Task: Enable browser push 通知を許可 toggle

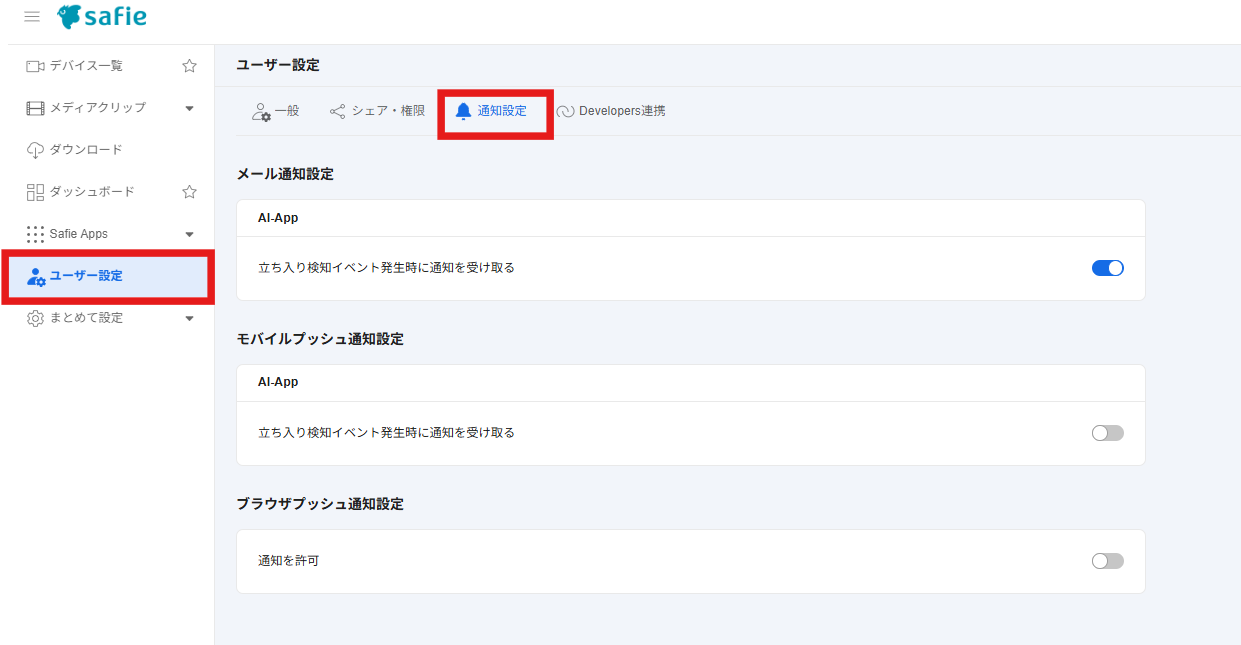Action: click(x=1107, y=561)
